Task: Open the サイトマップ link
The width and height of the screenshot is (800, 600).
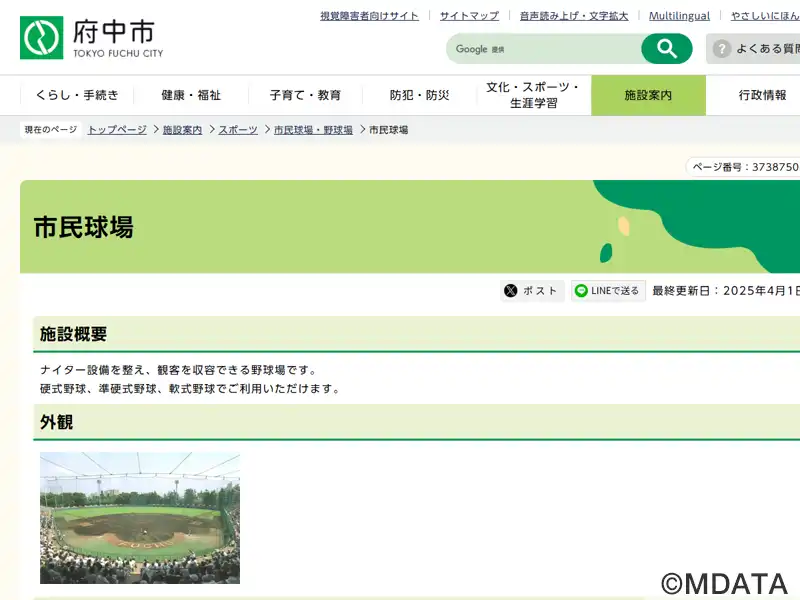Action: [469, 16]
